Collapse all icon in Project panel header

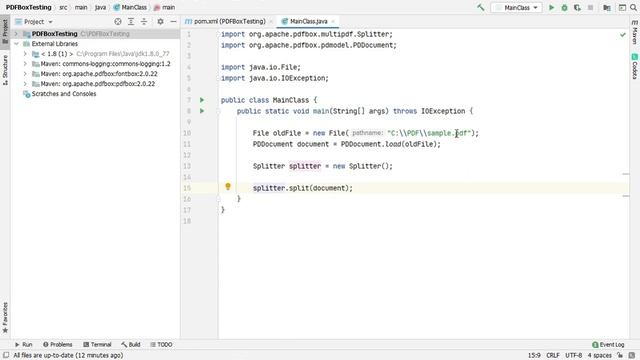[144, 22]
